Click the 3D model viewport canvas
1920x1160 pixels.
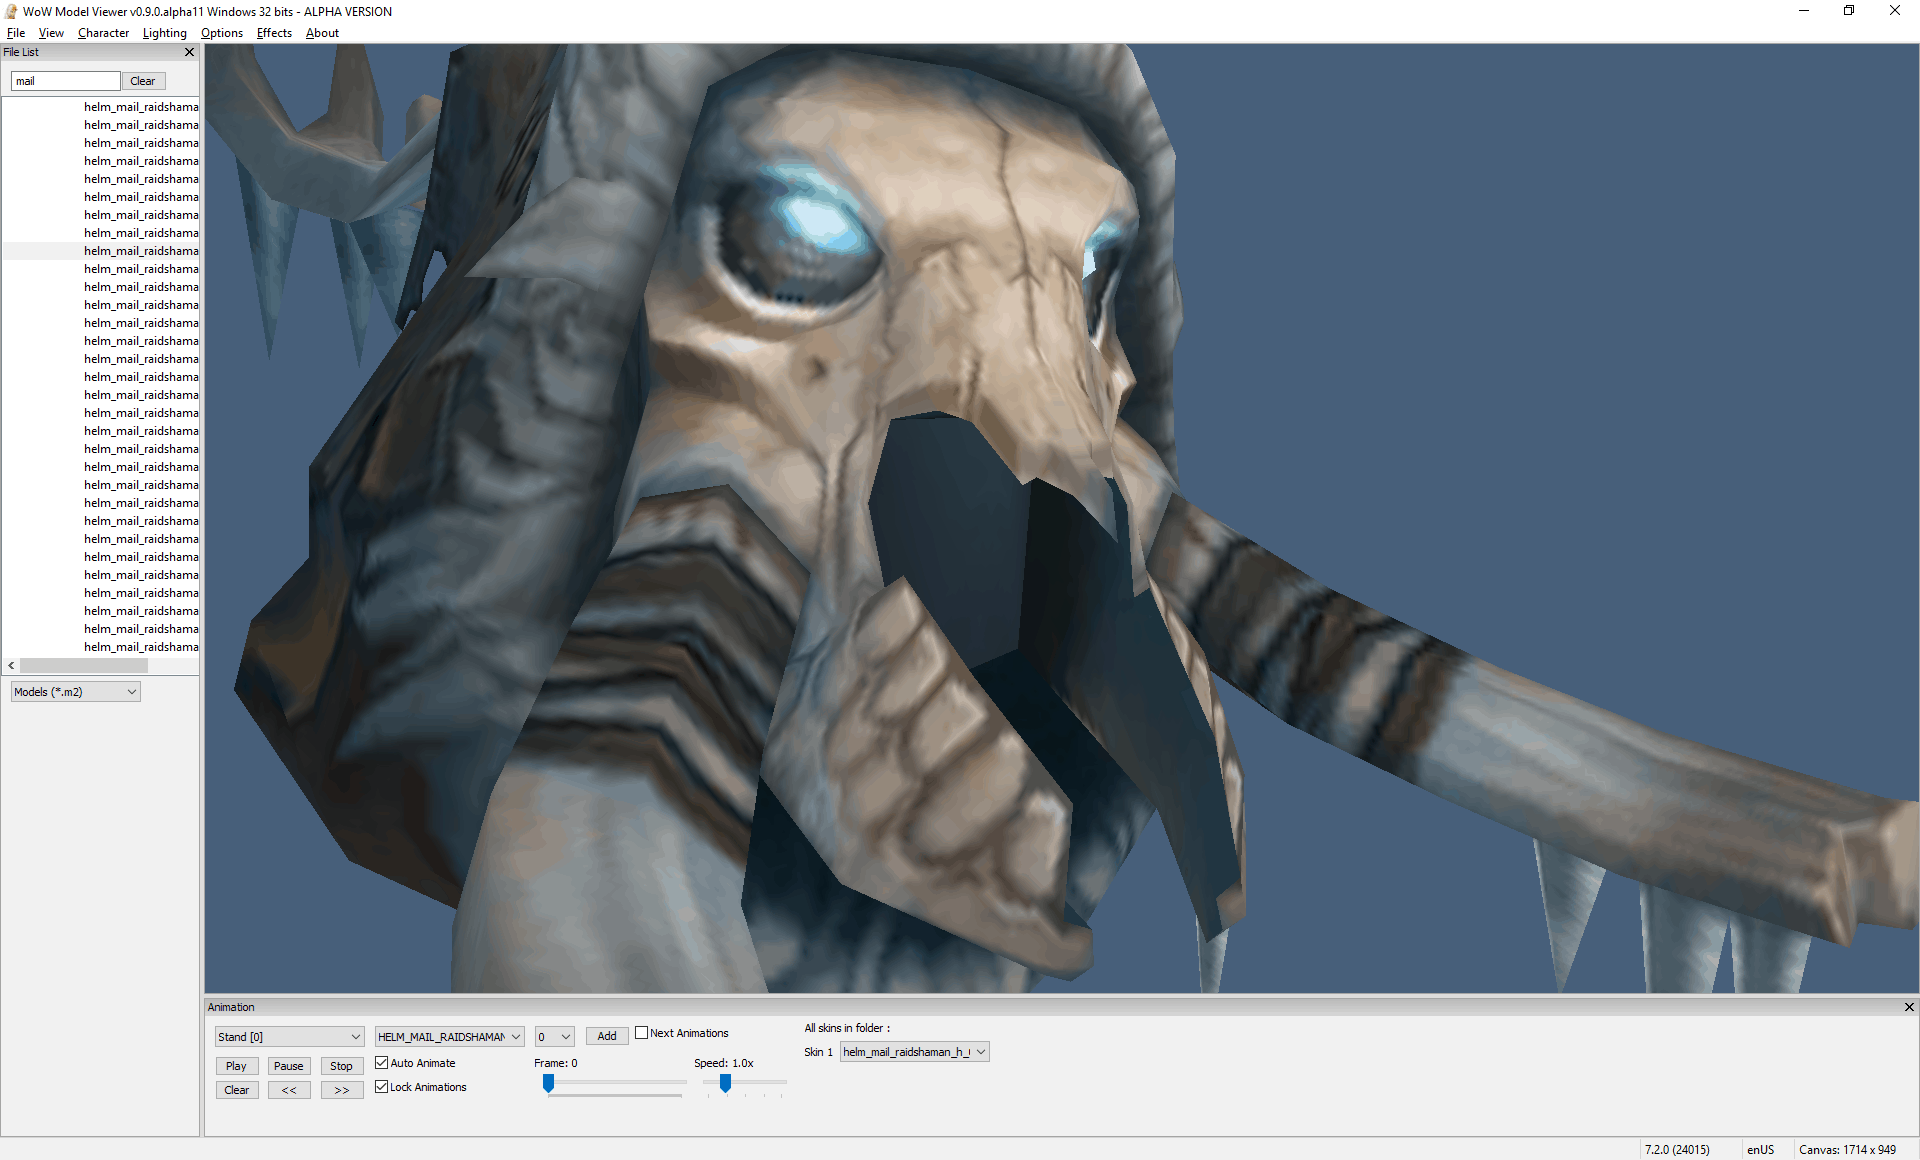[x=1062, y=518]
